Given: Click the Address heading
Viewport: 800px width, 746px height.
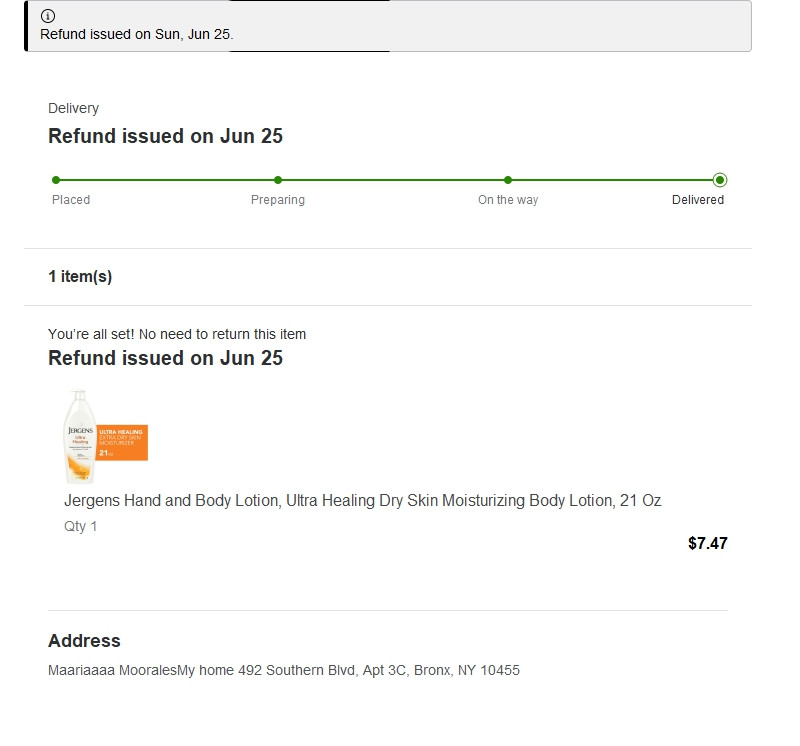Looking at the screenshot, I should click(x=84, y=641).
